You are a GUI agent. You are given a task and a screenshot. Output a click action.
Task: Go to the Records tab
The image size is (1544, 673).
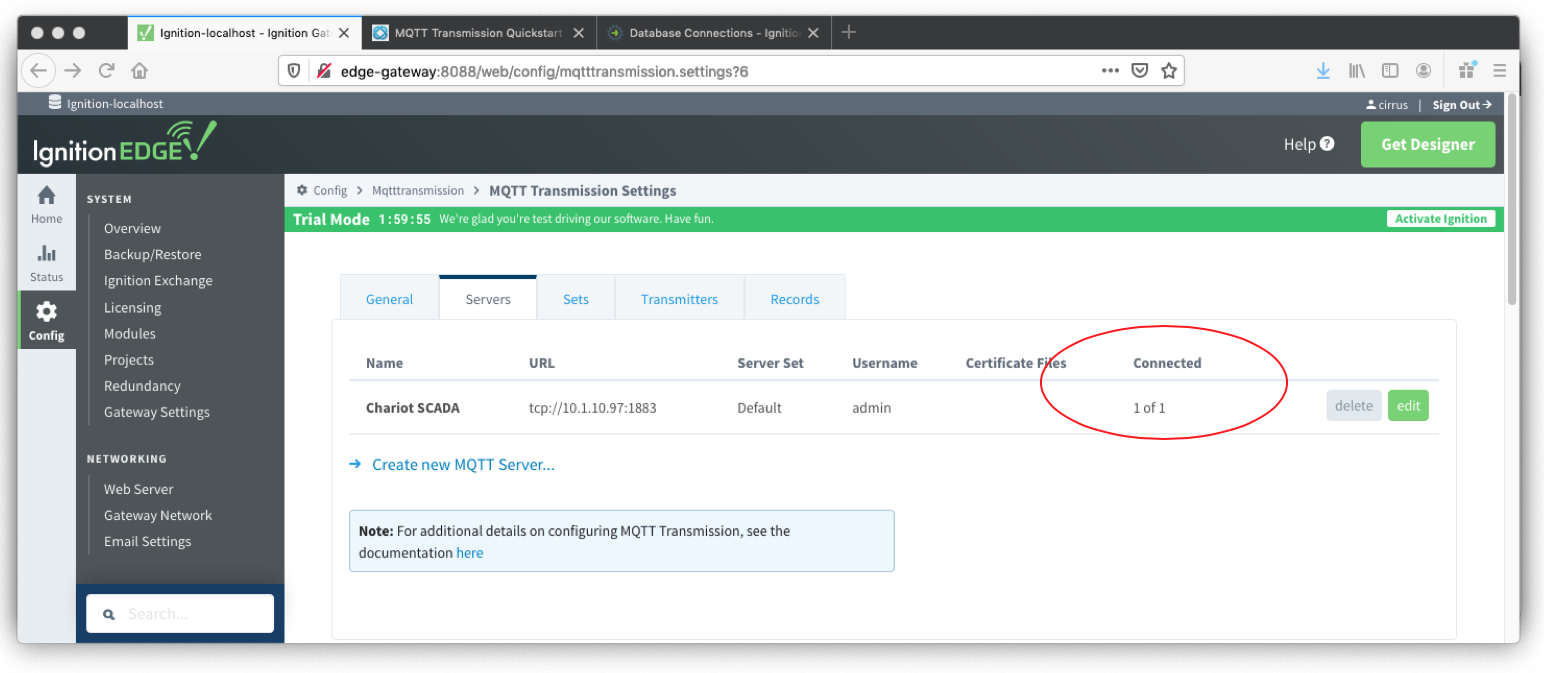795,299
